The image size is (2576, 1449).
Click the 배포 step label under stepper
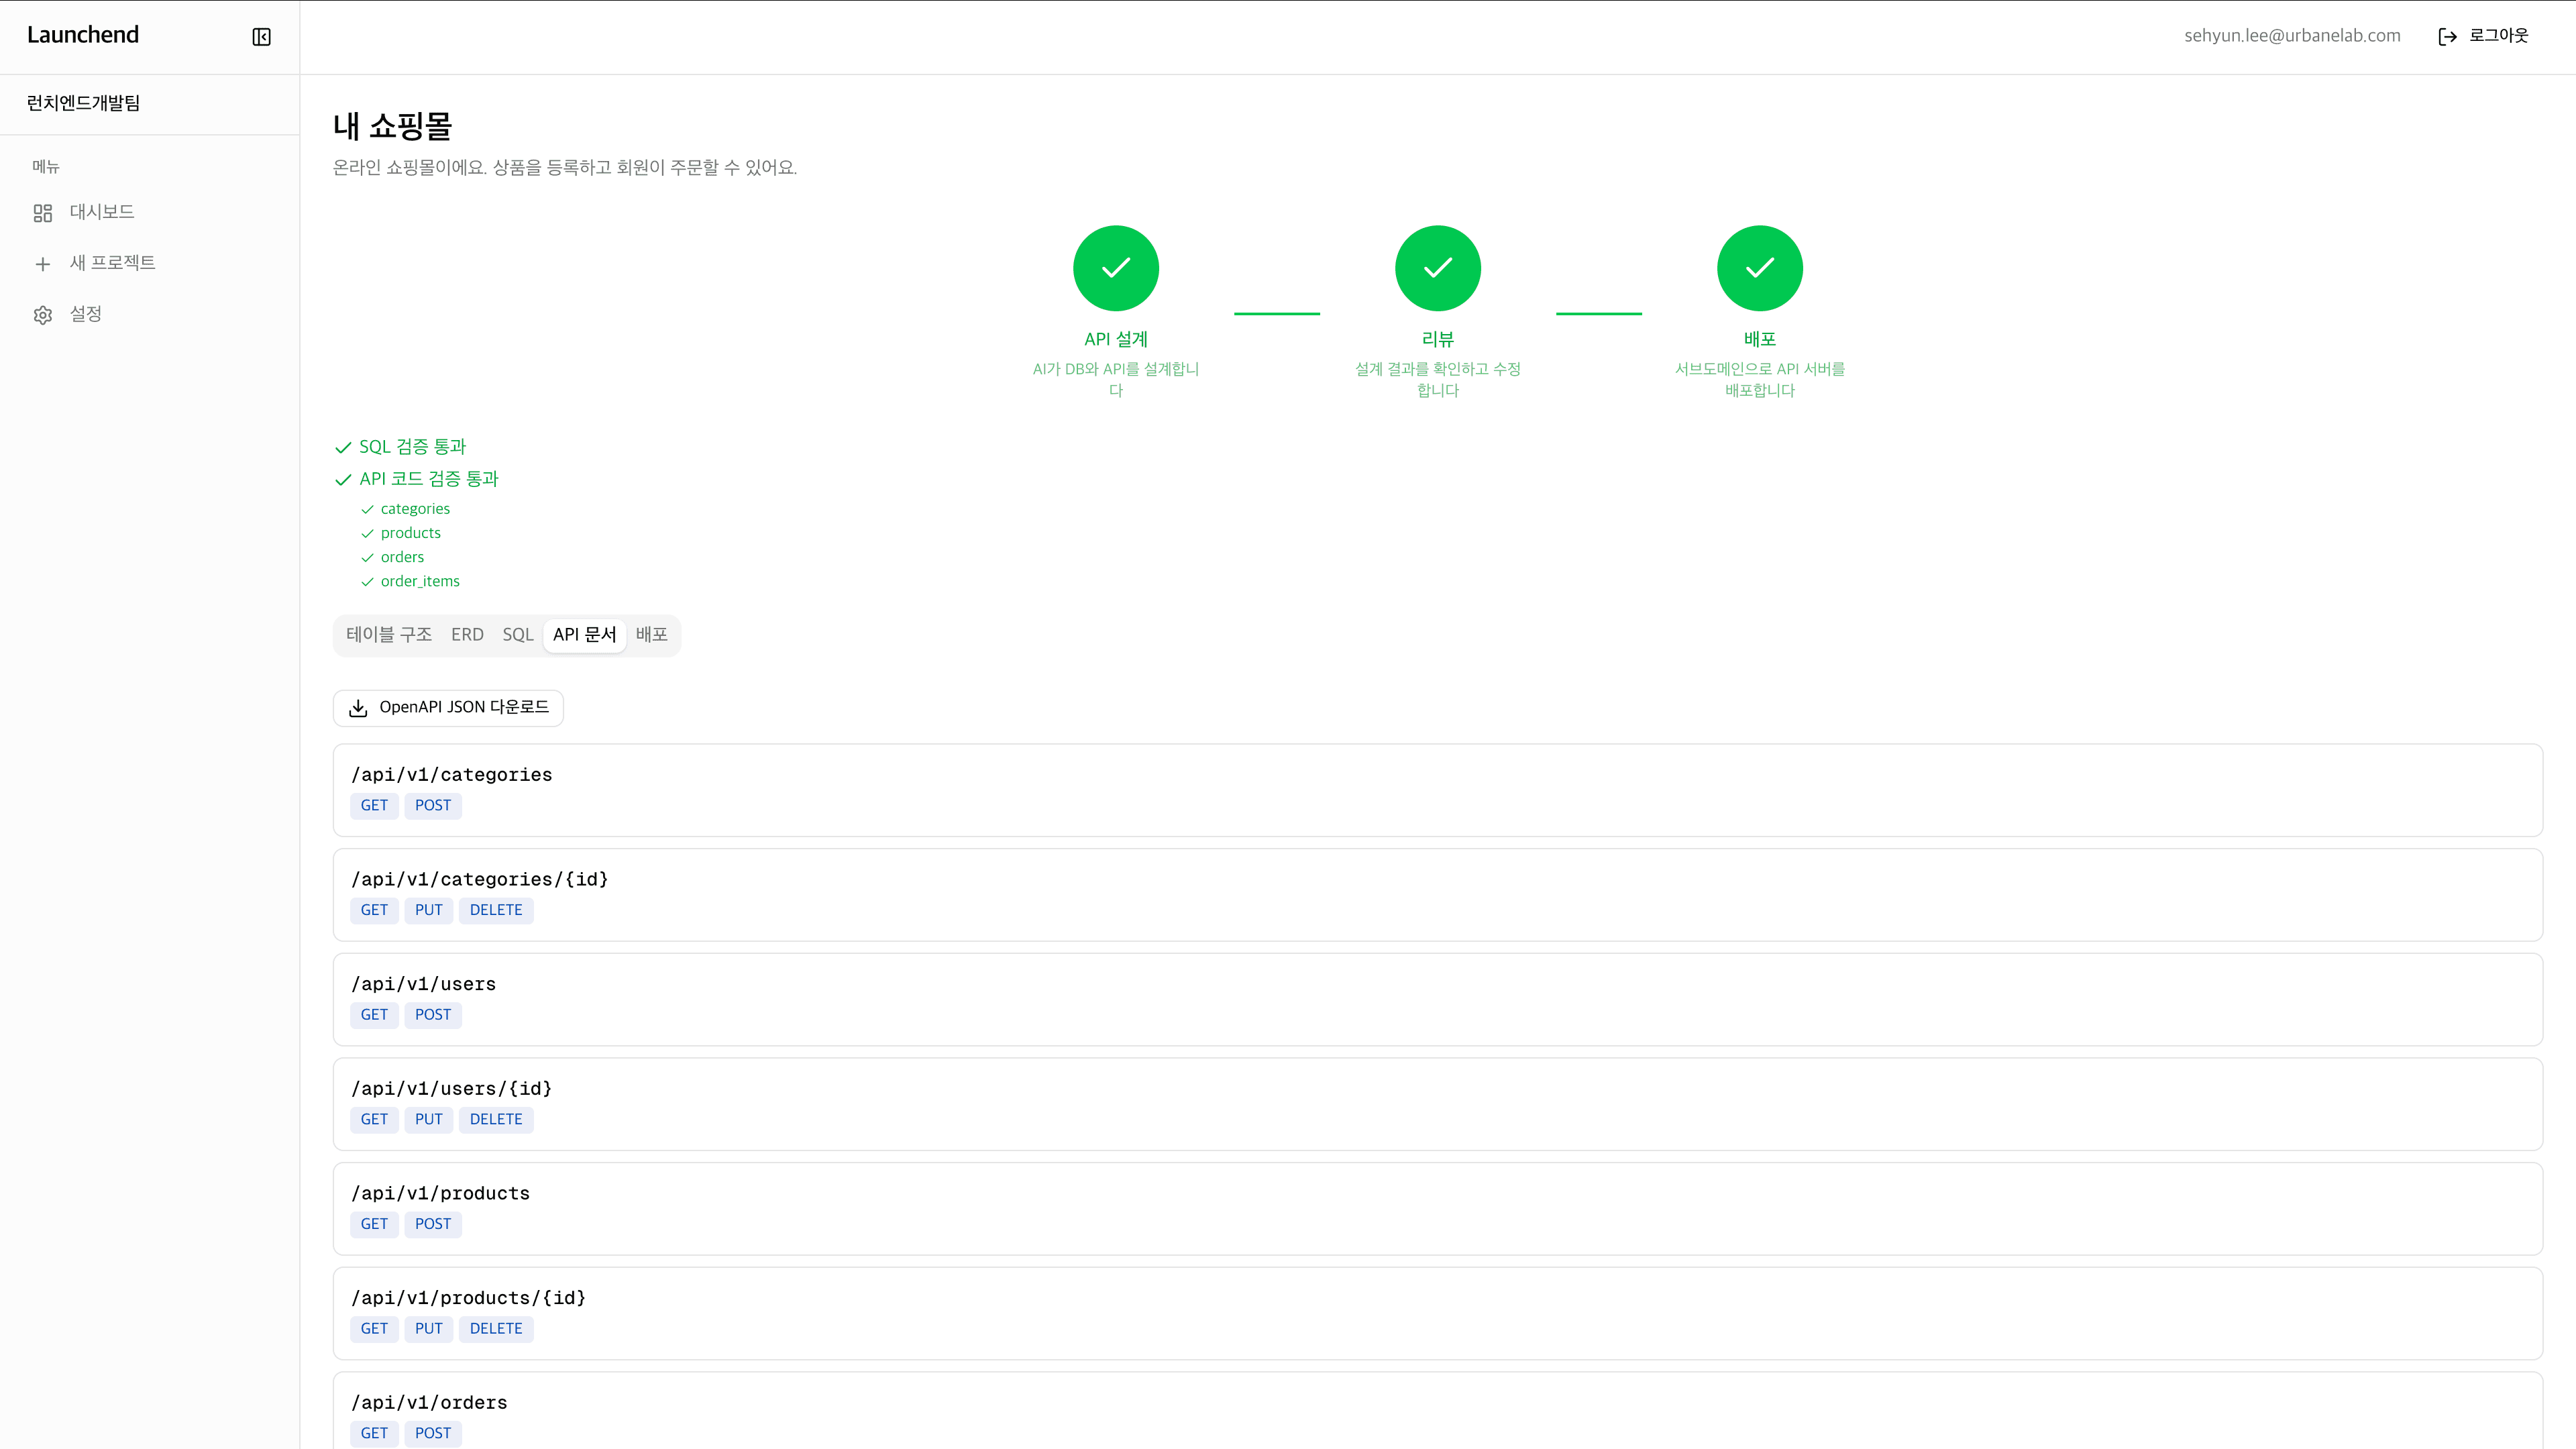1760,340
